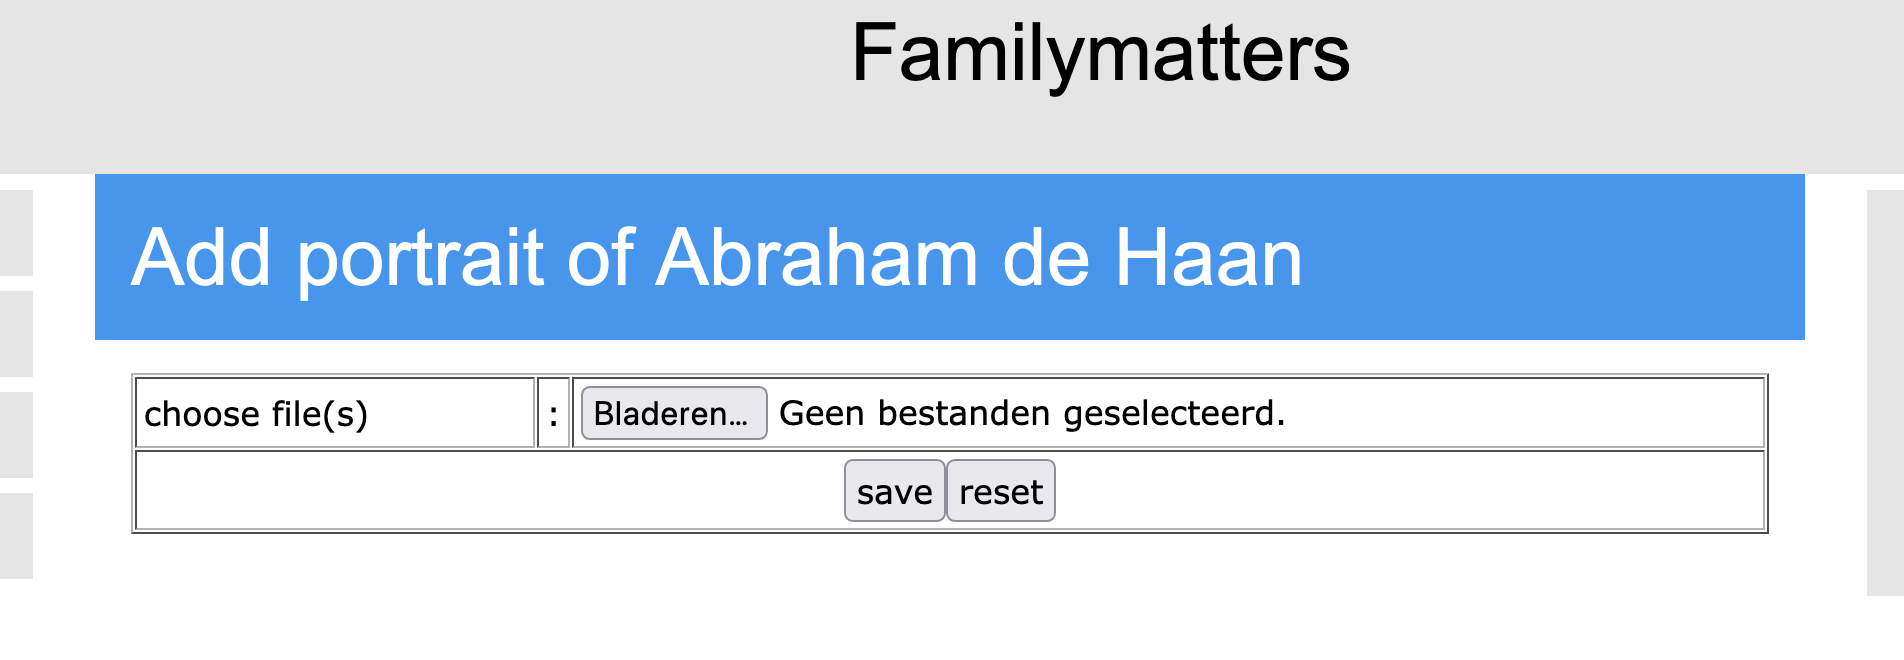Select the second gray block in left sidebar
The height and width of the screenshot is (660, 1904).
click(16, 334)
